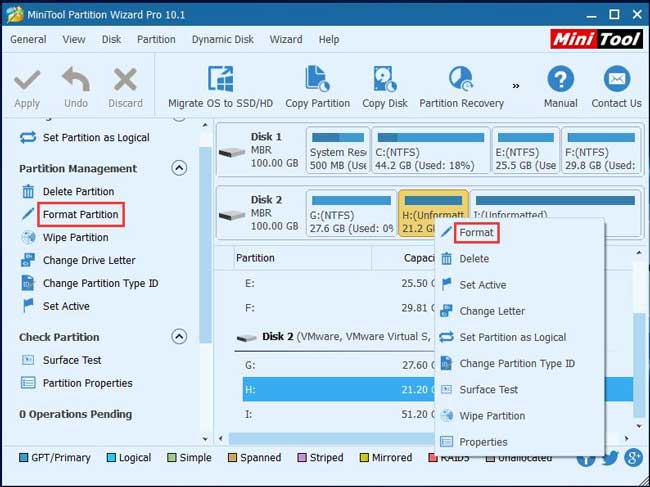
Task: Open Migrate OS to SSD/HD wizard
Action: 221,87
